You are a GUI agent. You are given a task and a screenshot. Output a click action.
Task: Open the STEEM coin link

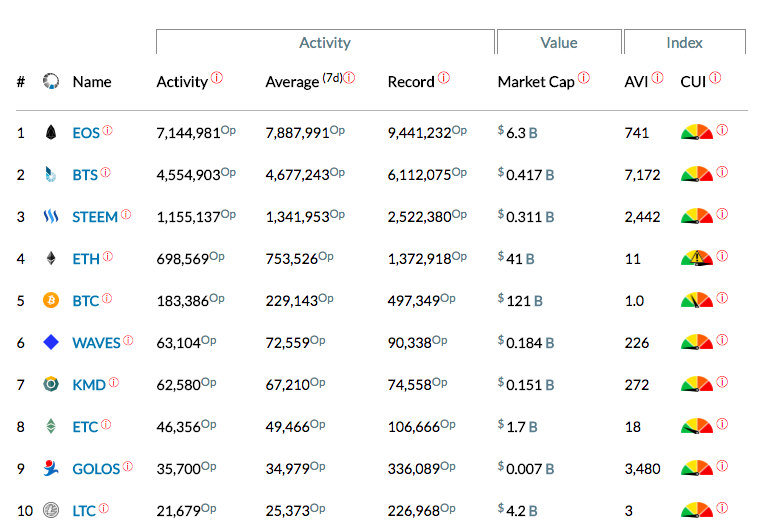95,217
